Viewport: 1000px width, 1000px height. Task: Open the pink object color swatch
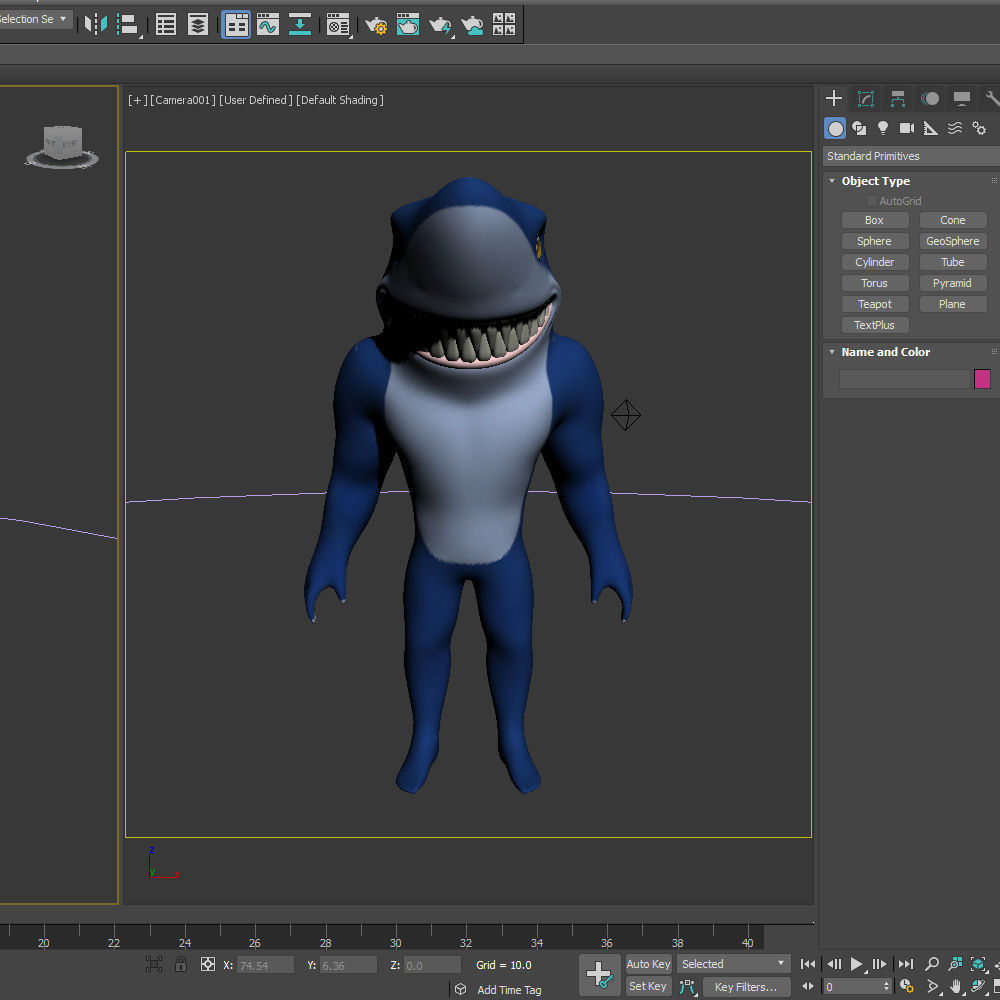982,379
